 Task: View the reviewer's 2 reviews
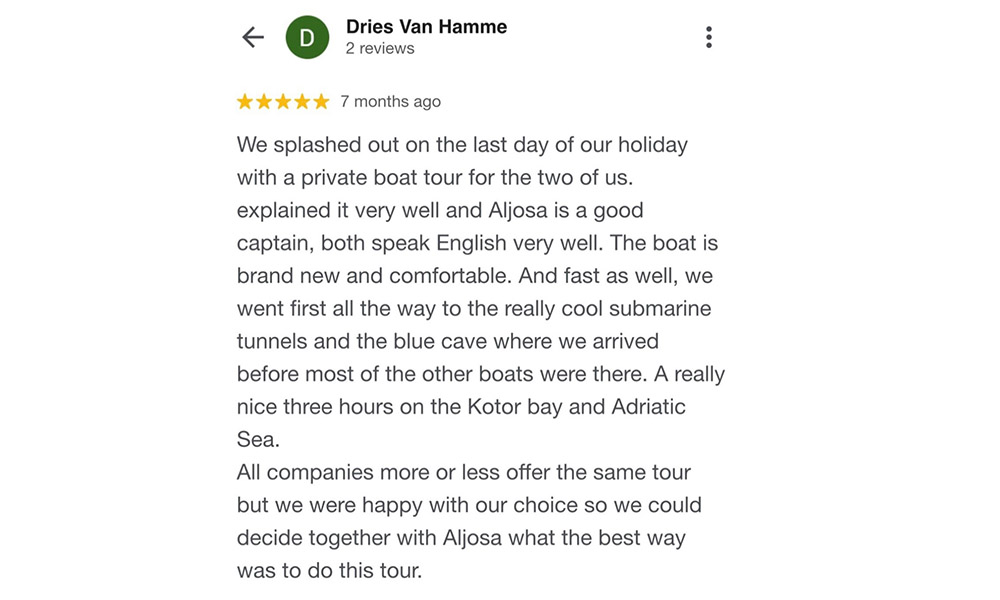point(380,49)
